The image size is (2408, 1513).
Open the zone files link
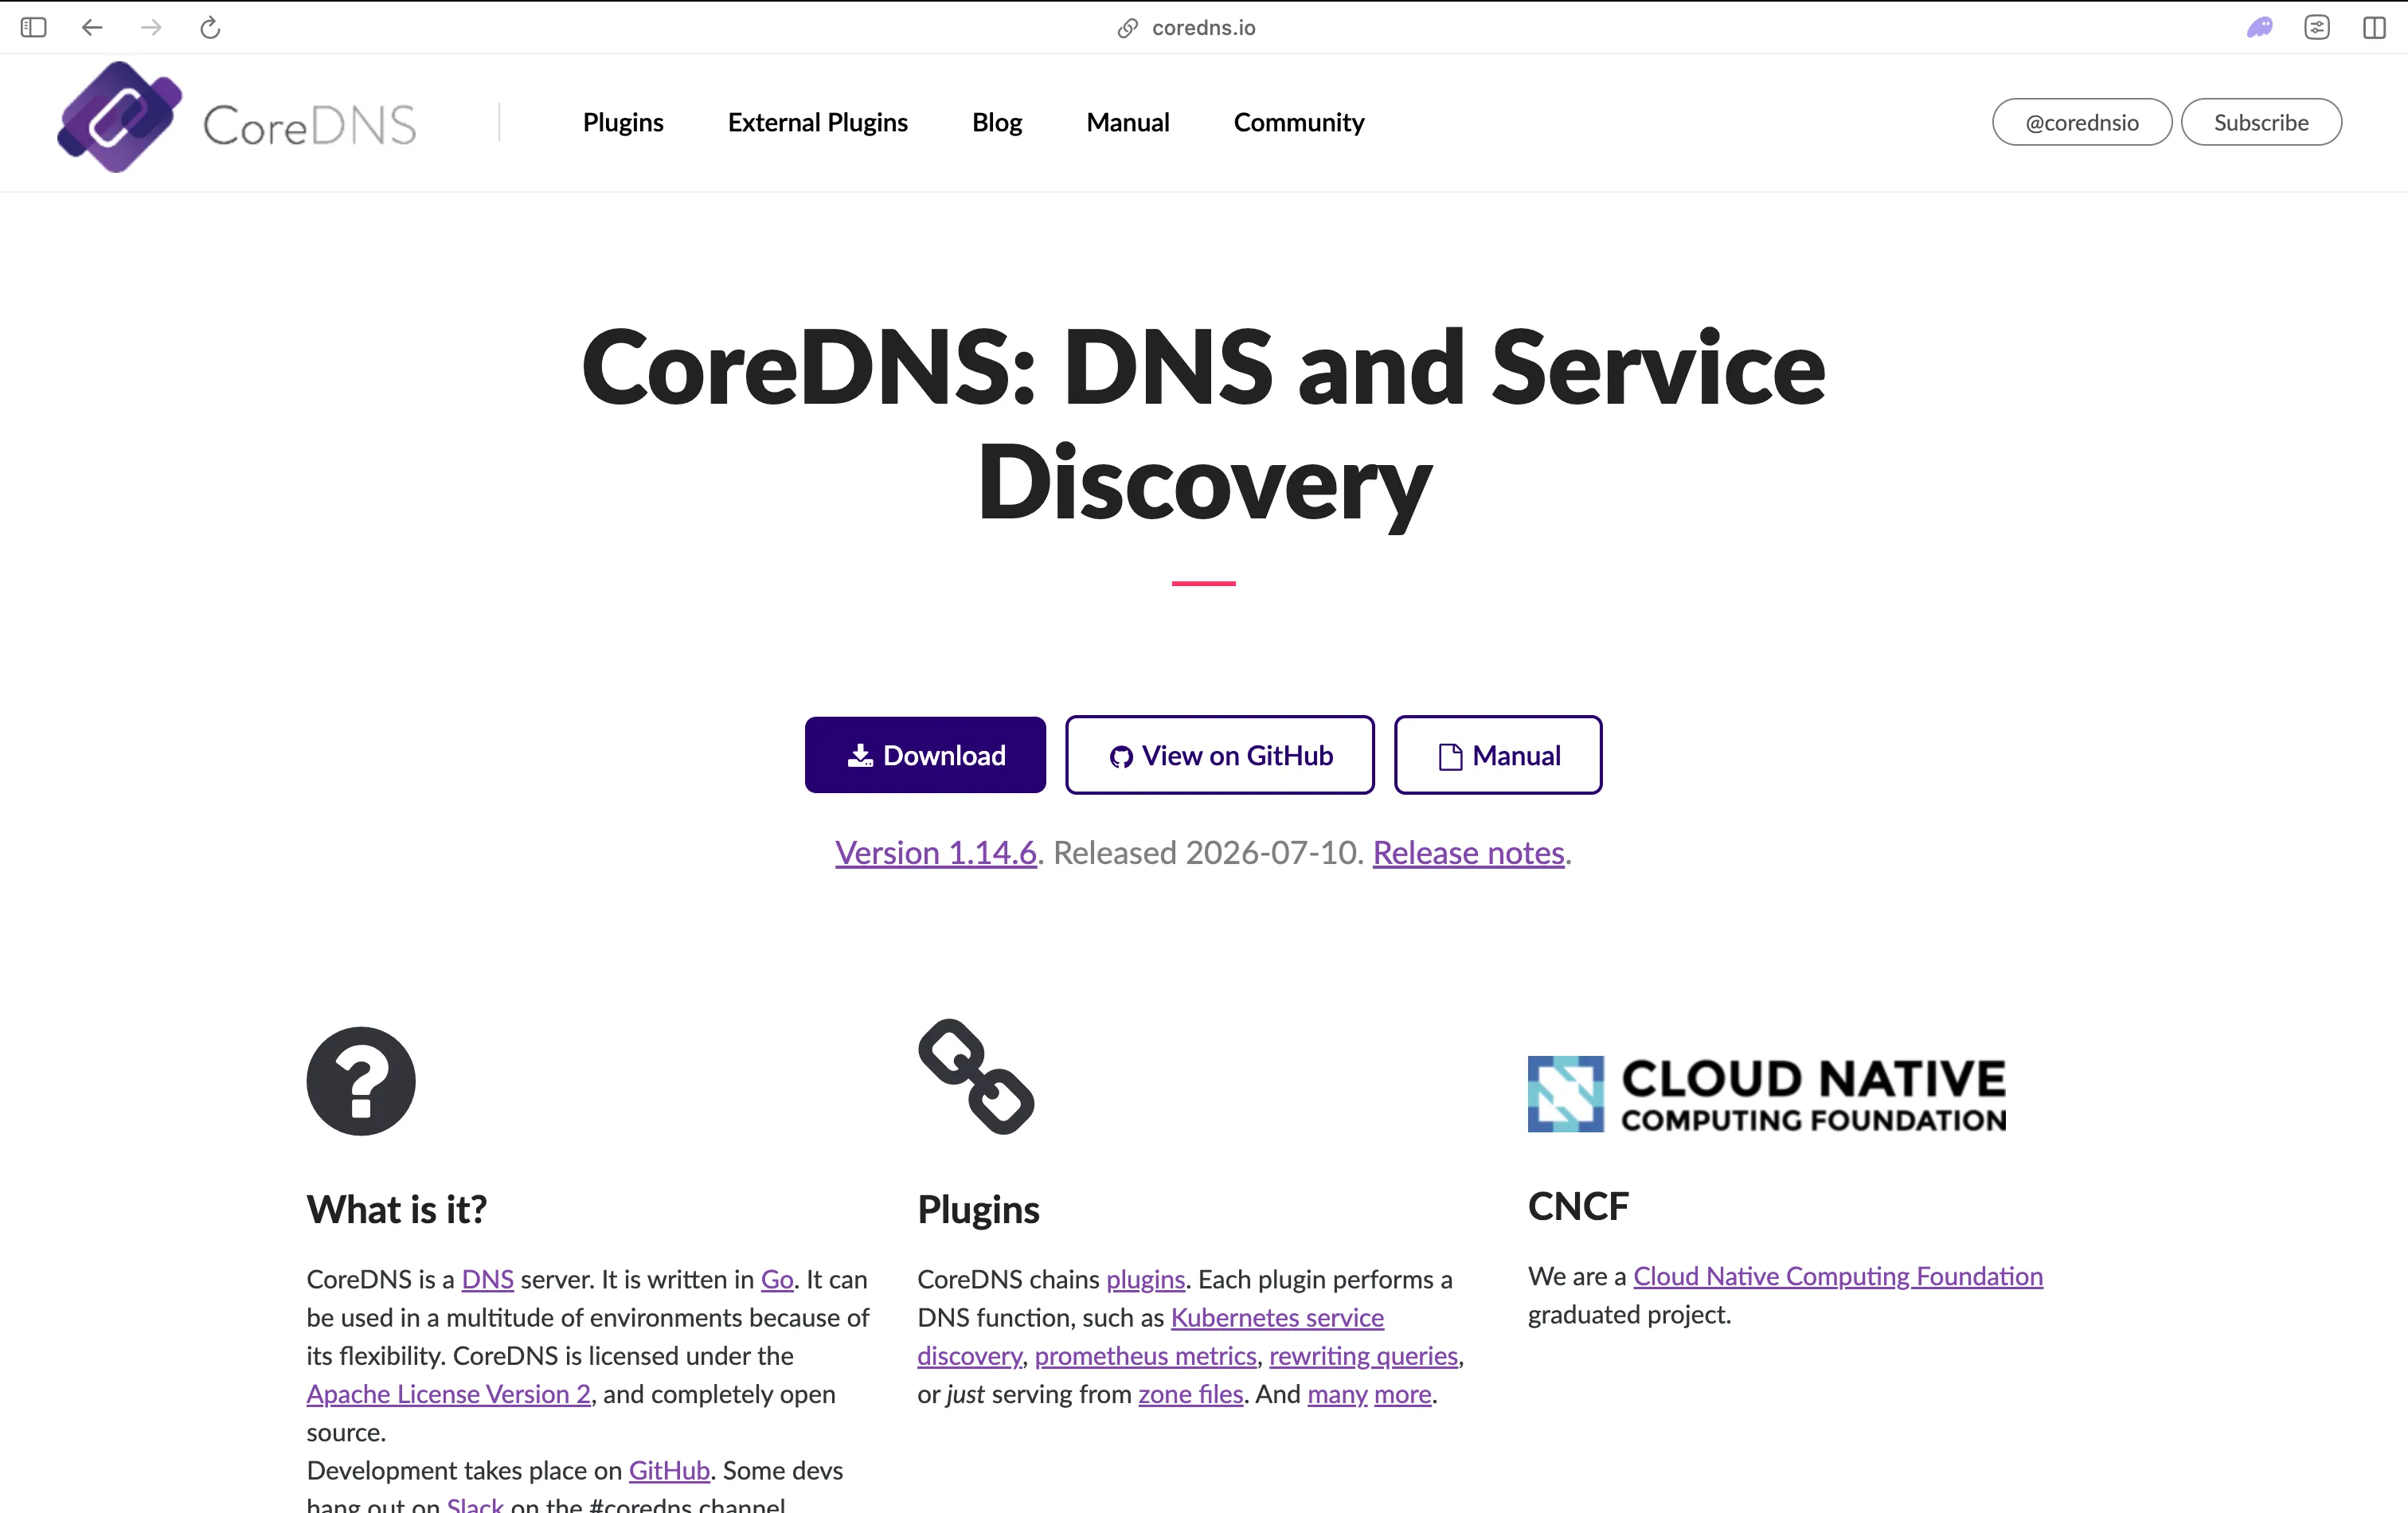[1190, 1394]
